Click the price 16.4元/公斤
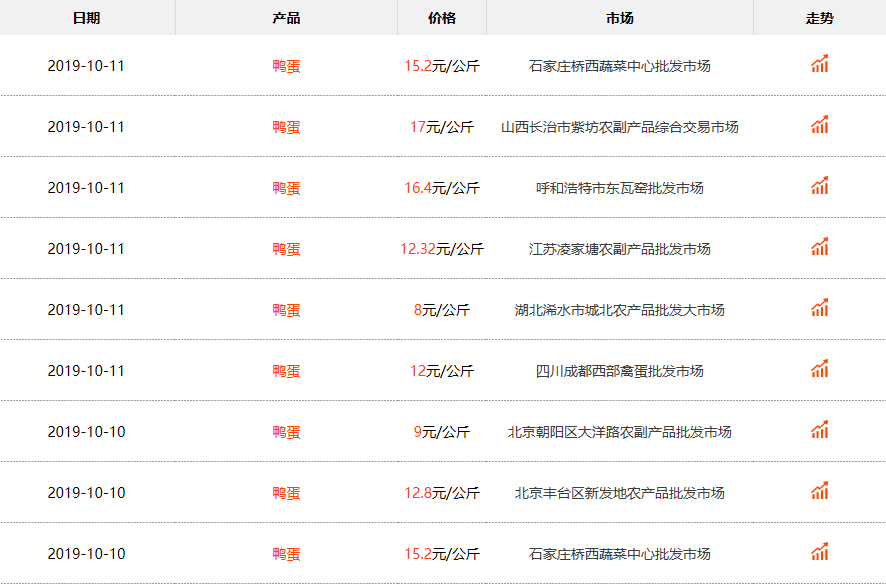Viewport: 886px width, 584px height. [x=442, y=188]
